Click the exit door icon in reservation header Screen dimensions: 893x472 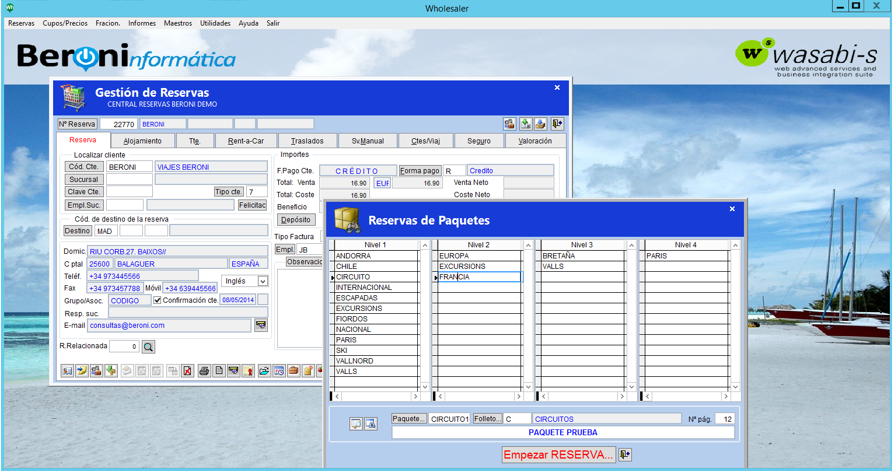[x=557, y=124]
